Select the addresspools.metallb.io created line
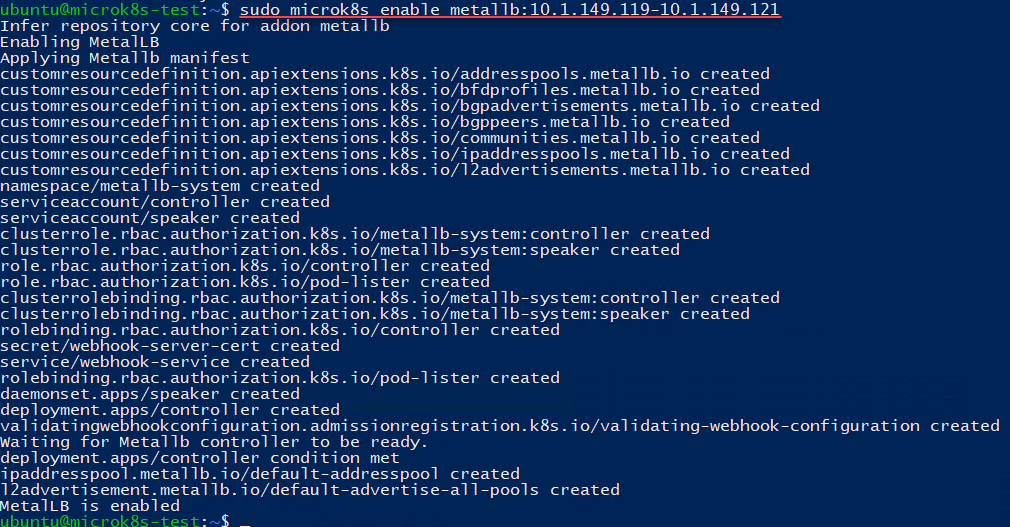The image size is (1010, 527). point(385,73)
